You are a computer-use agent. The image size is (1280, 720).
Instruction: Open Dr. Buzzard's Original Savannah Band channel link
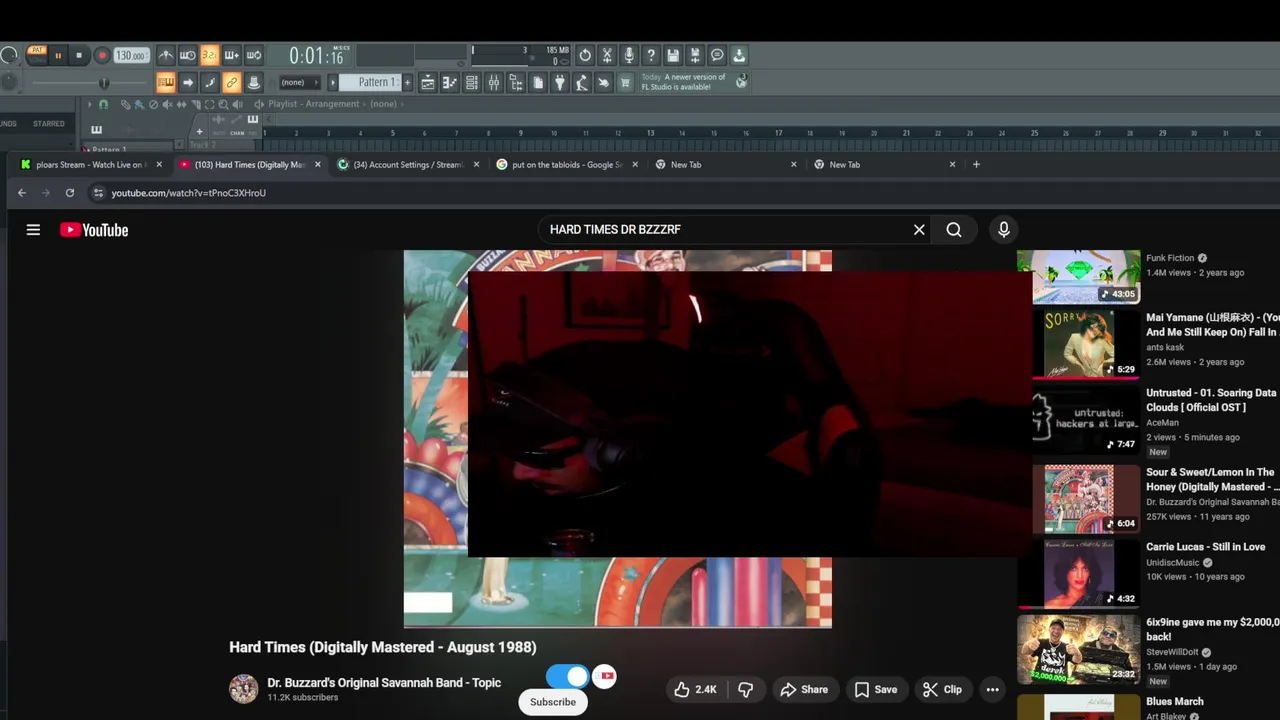[x=384, y=683]
